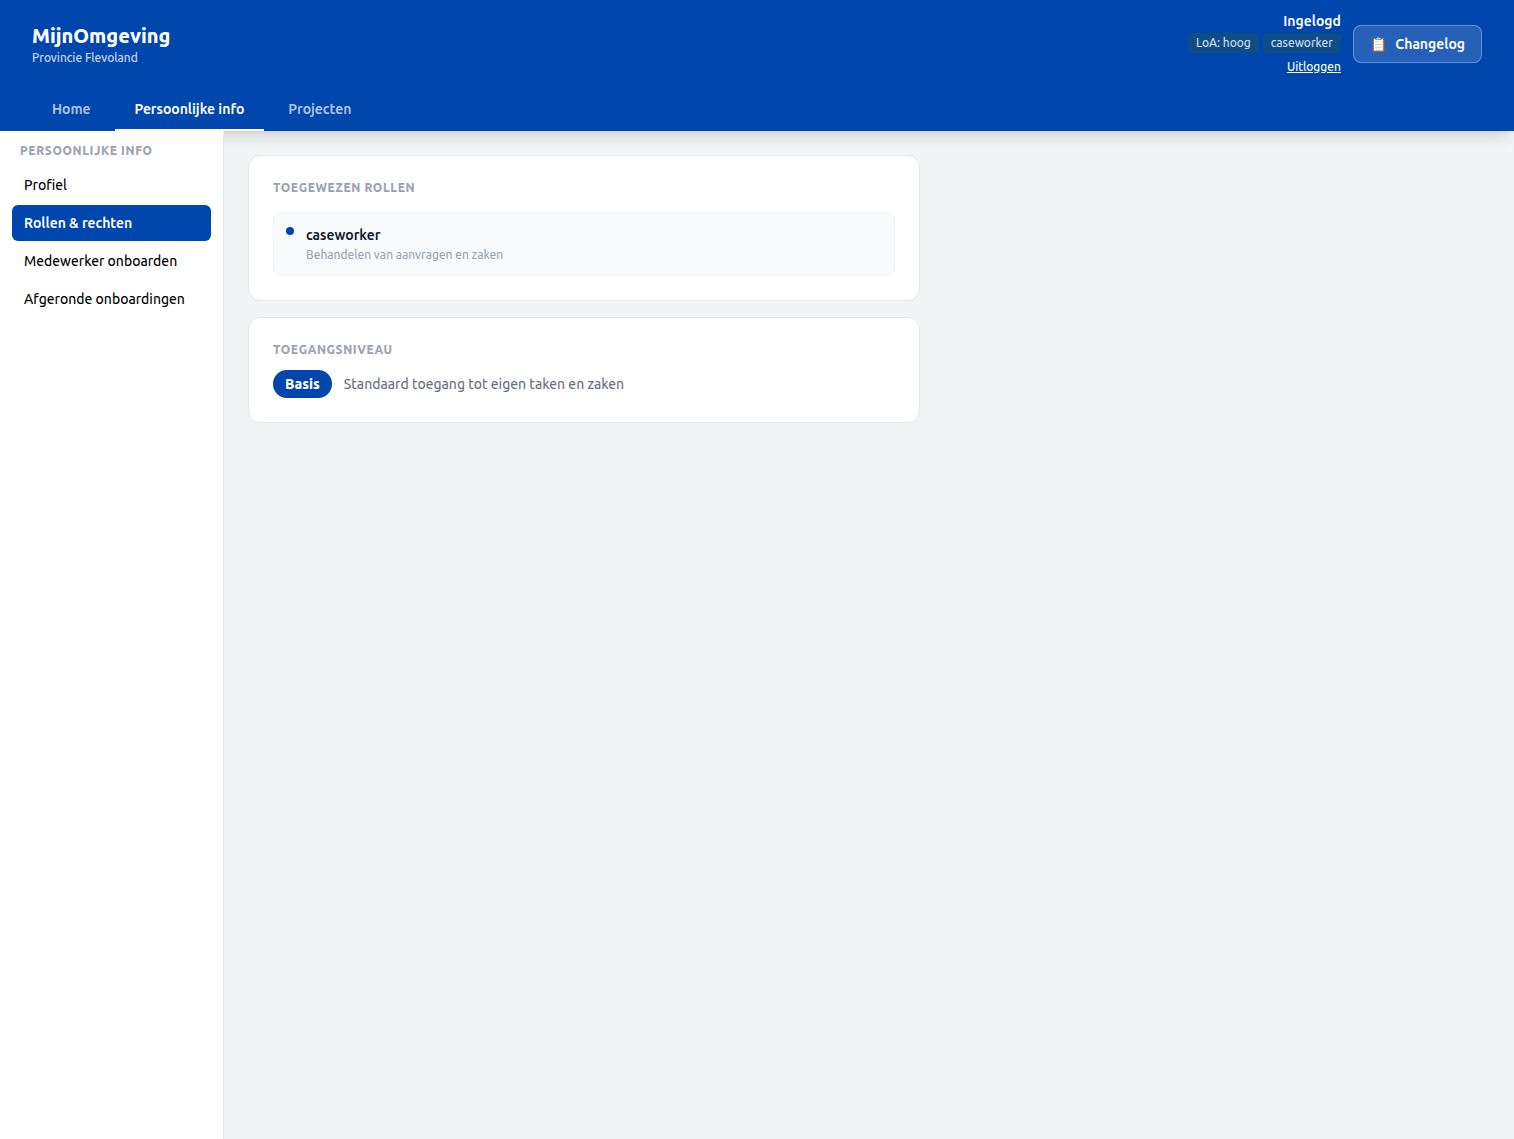Click the MijnOmgeving logo
Viewport: 1514px width, 1139px height.
pos(100,35)
